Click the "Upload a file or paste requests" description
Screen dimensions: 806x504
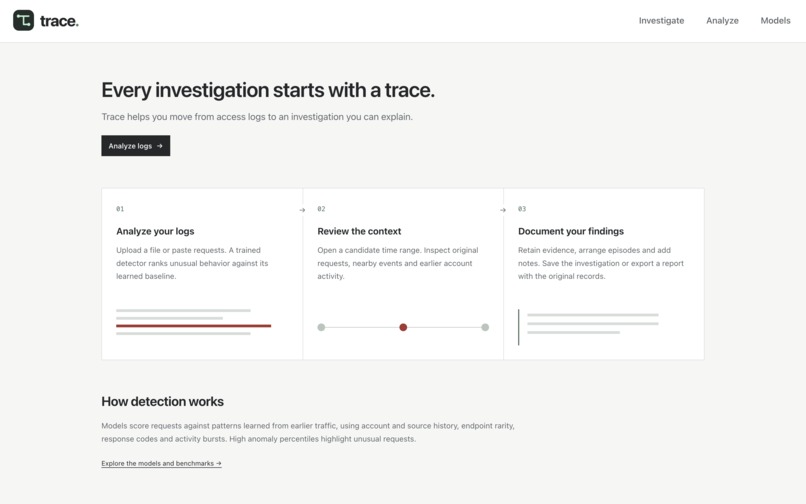pos(192,263)
